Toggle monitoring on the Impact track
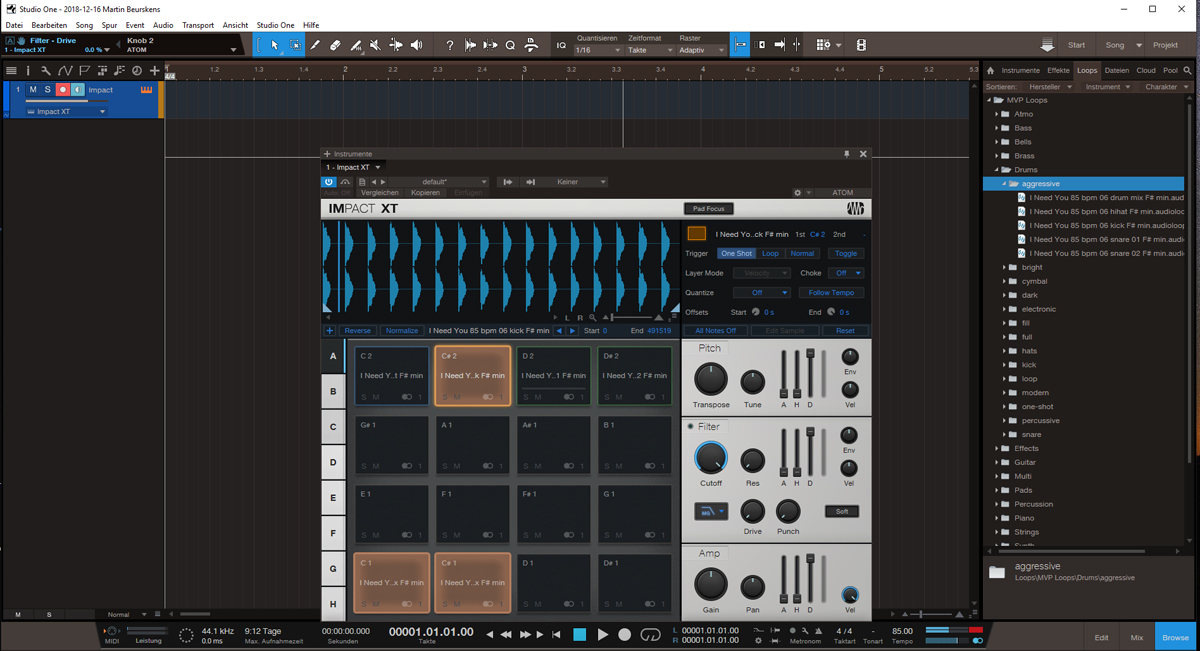1200x651 pixels. coord(77,90)
